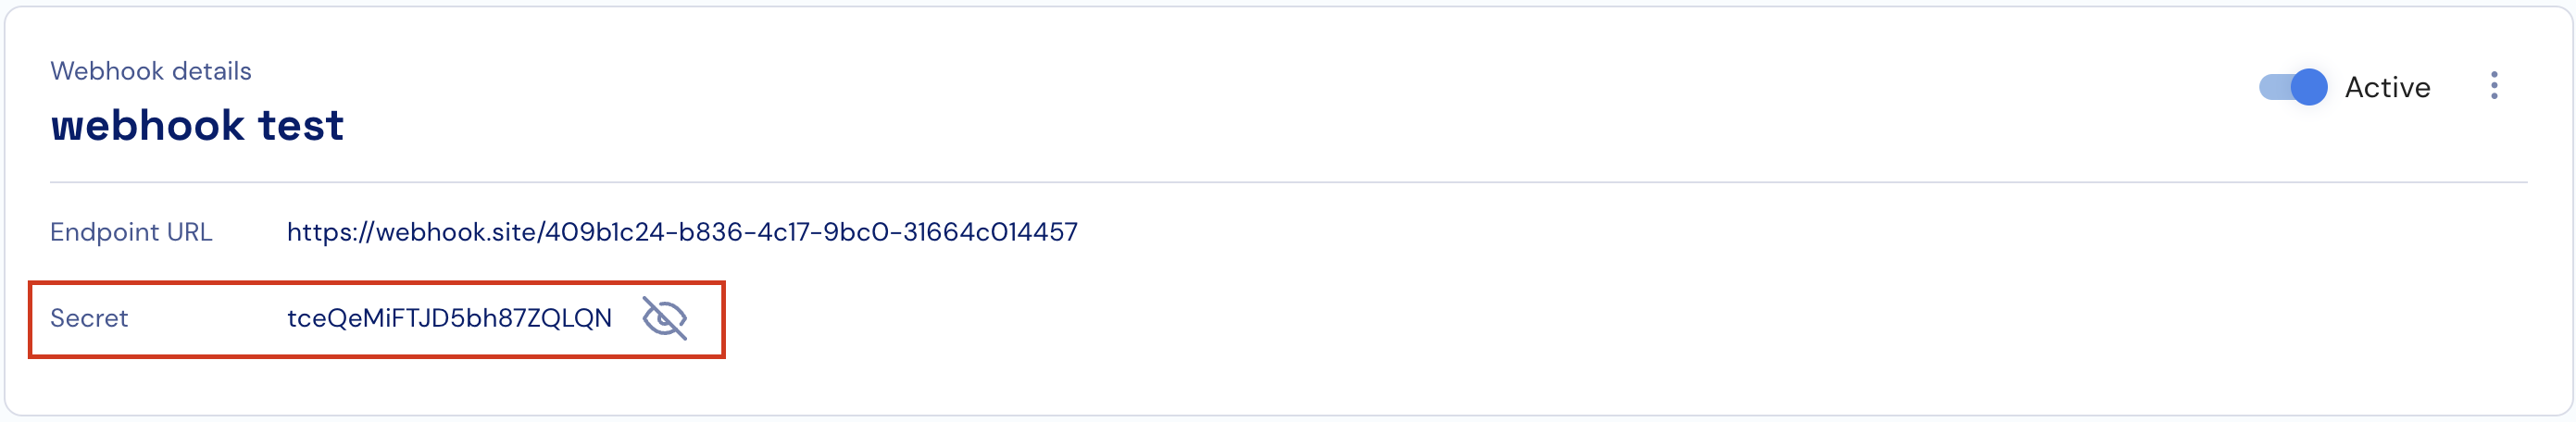Viewport: 2576px width, 422px height.
Task: Click the light-blue track of the Active switch
Action: (2274, 87)
